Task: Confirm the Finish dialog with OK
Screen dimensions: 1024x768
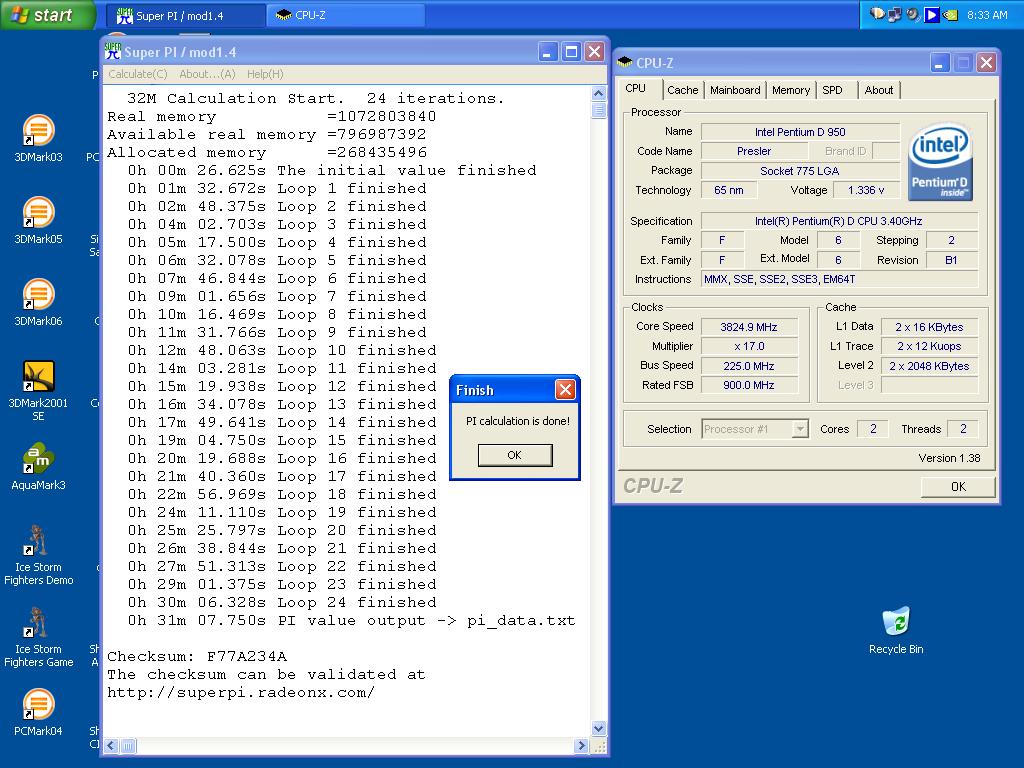Action: pos(515,455)
